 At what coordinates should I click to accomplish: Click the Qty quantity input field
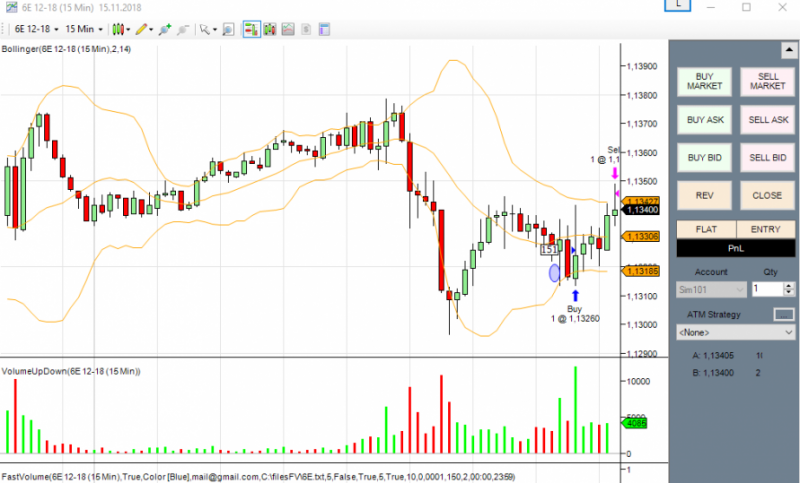(x=768, y=289)
